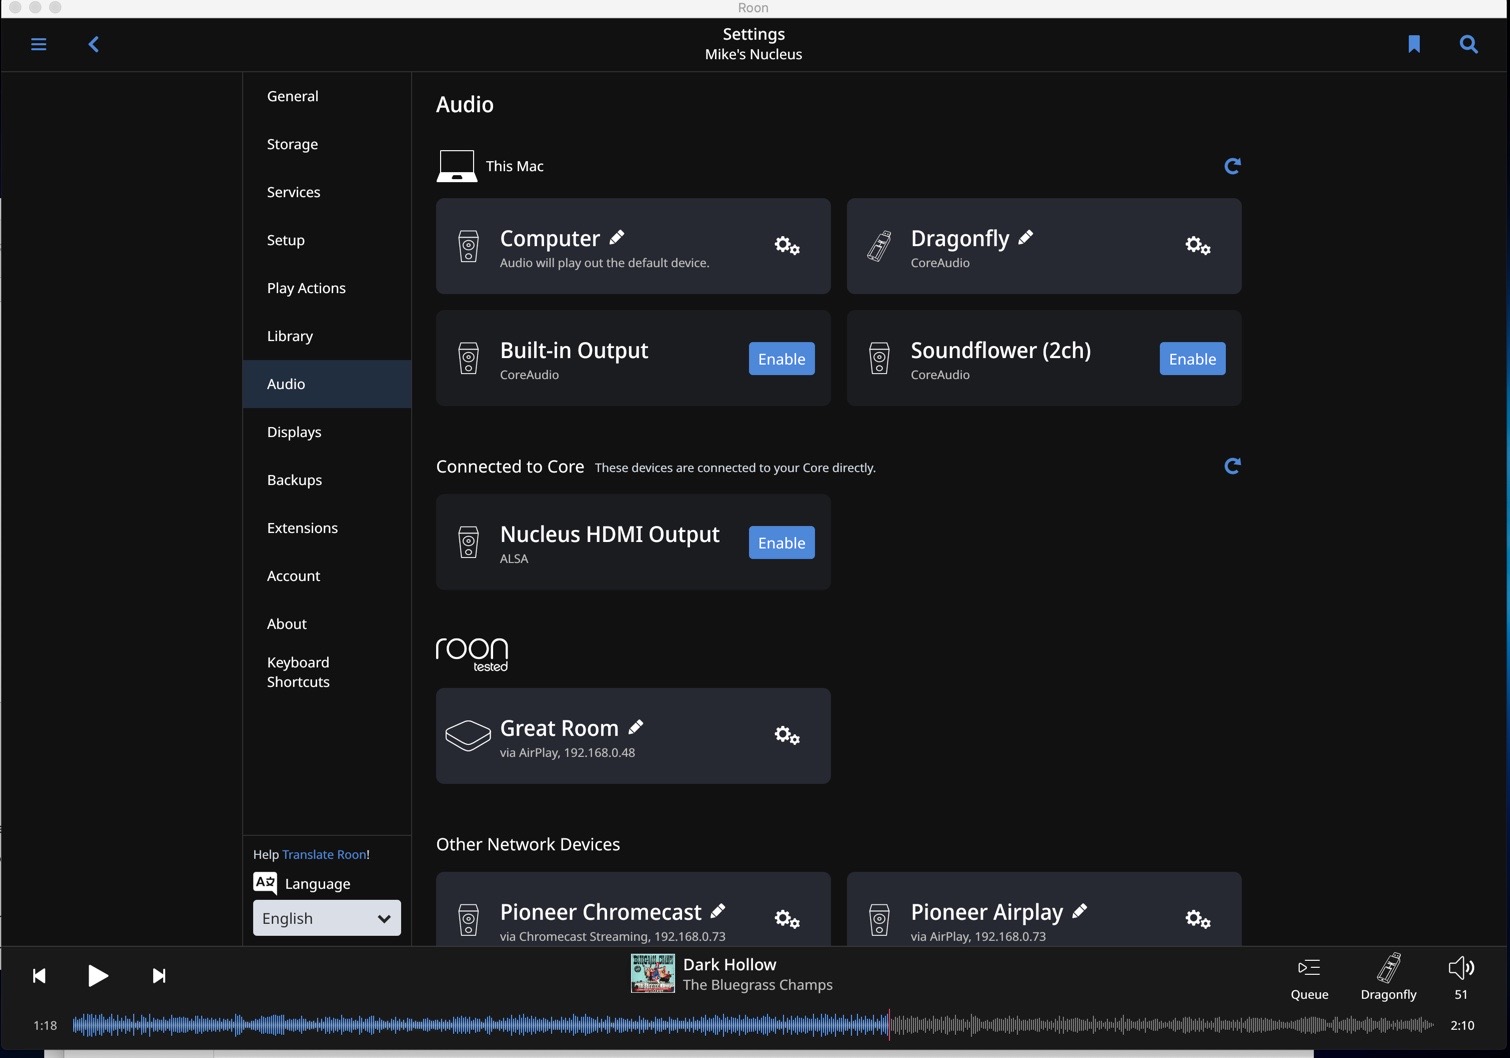Viewport: 1510px width, 1058px height.
Task: Click the 1:18 elapsed time display
Action: (45, 1025)
